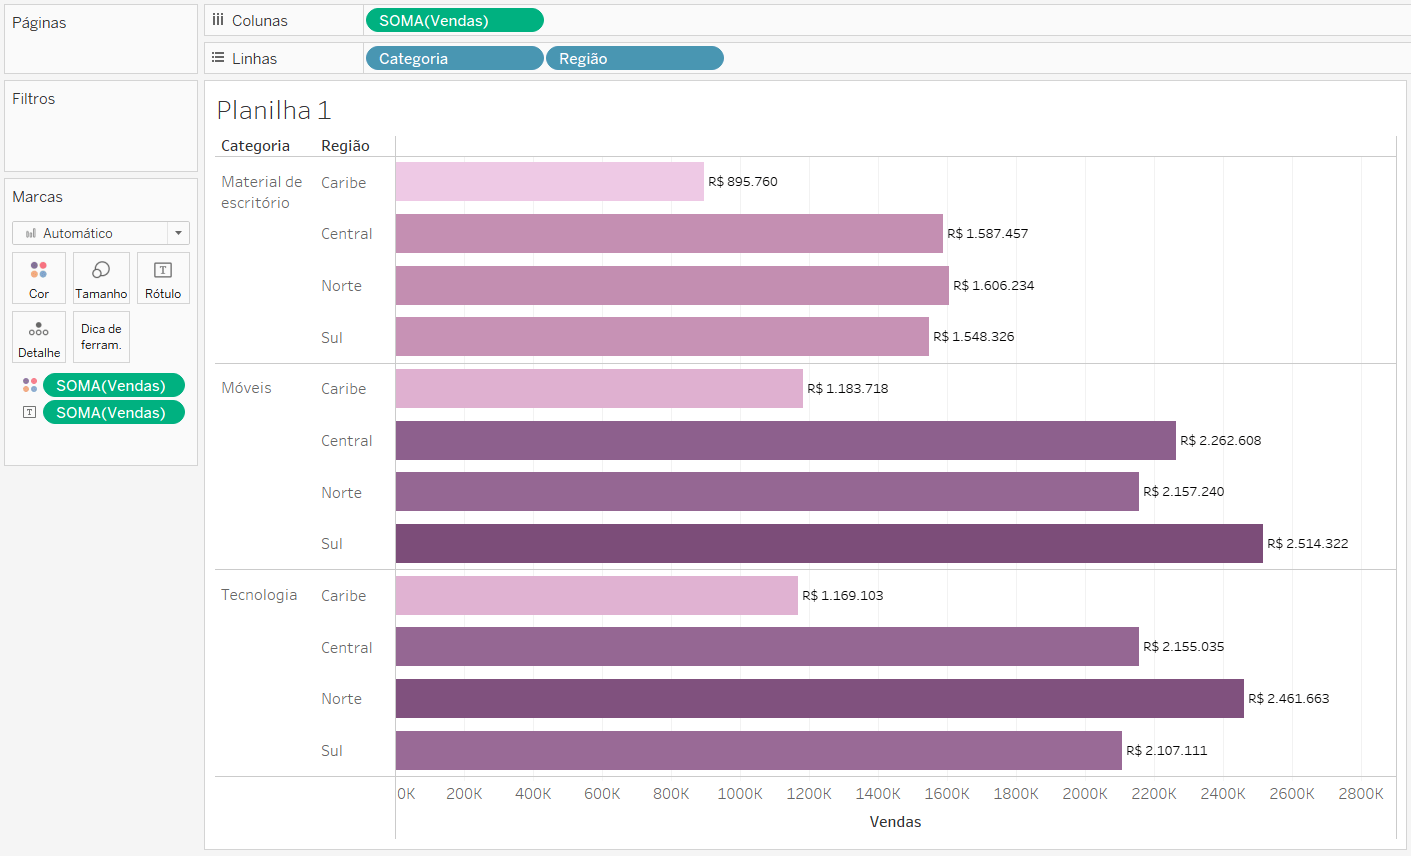Click the Colunas shelf icon
Screen dimensions: 1411x856
pos(218,20)
